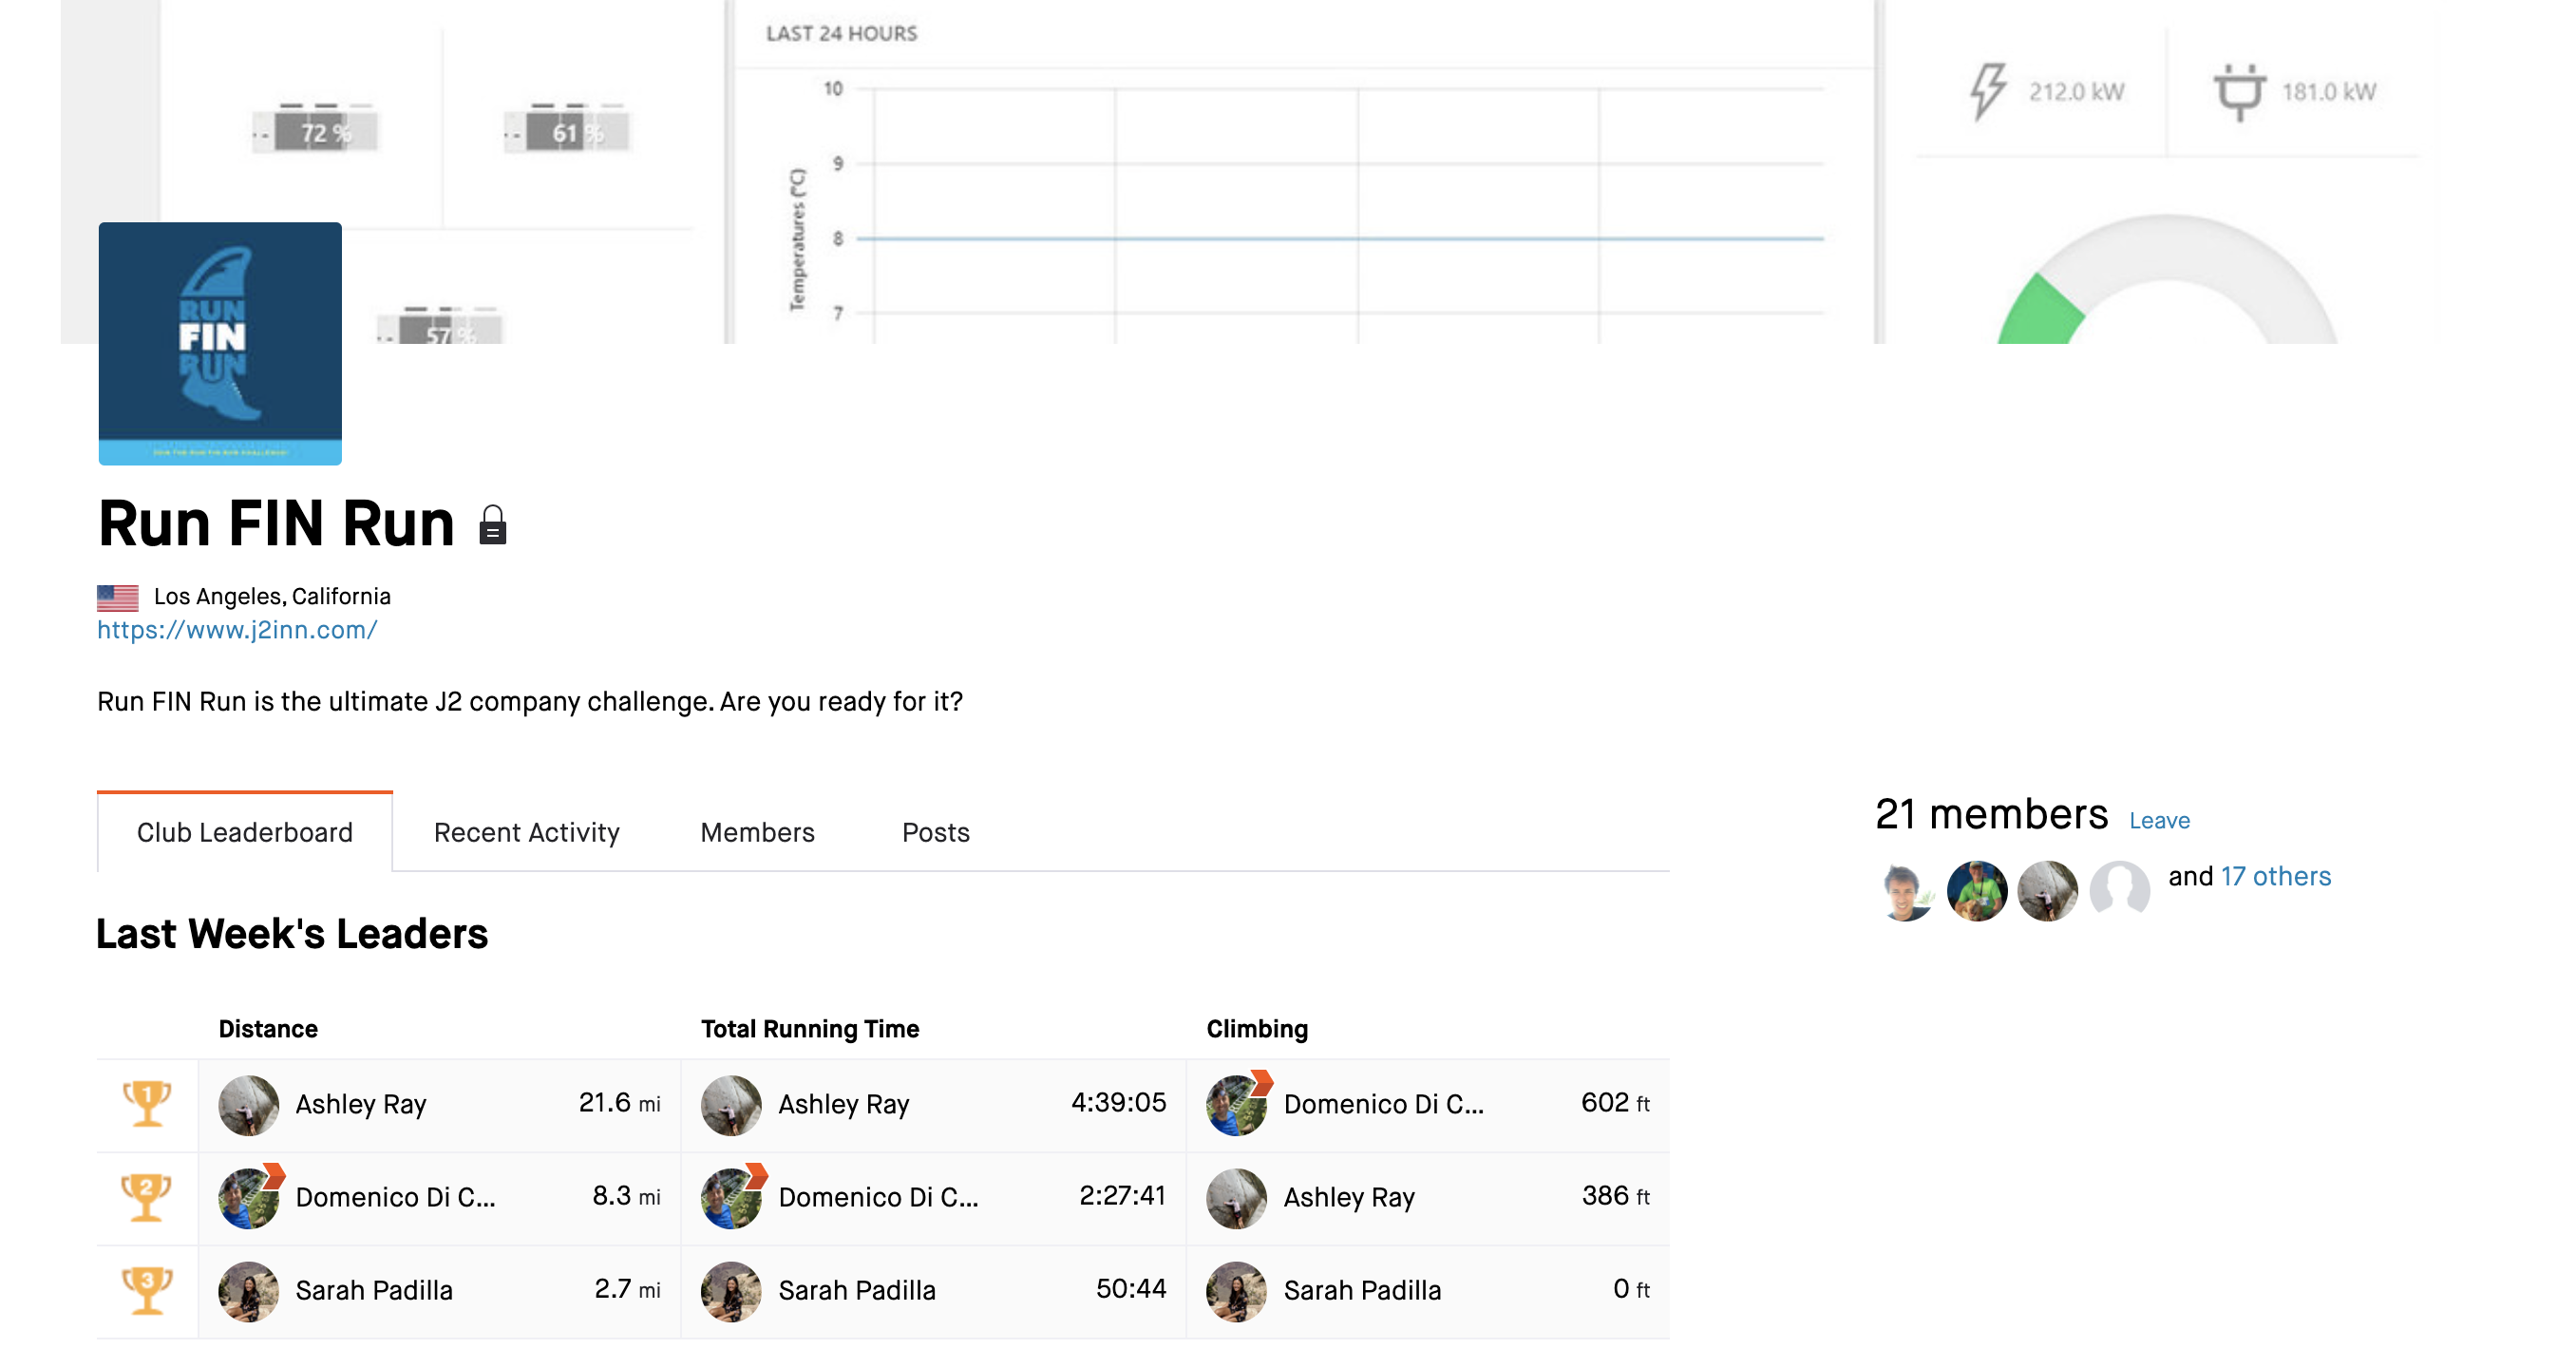Click the Distance column header
The width and height of the screenshot is (2576, 1368).
point(268,1029)
